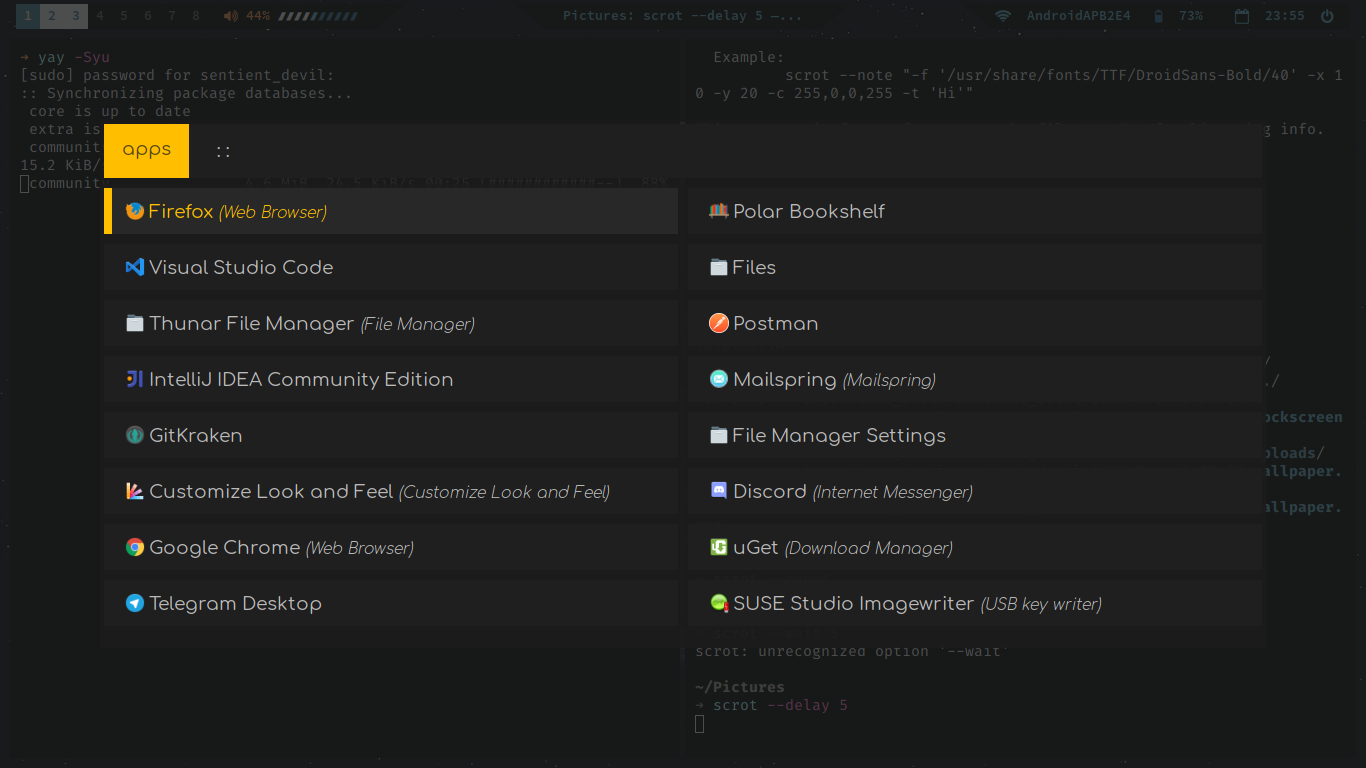The width and height of the screenshot is (1366, 768).
Task: Click the Firefox icon in launcher
Action: 135,211
